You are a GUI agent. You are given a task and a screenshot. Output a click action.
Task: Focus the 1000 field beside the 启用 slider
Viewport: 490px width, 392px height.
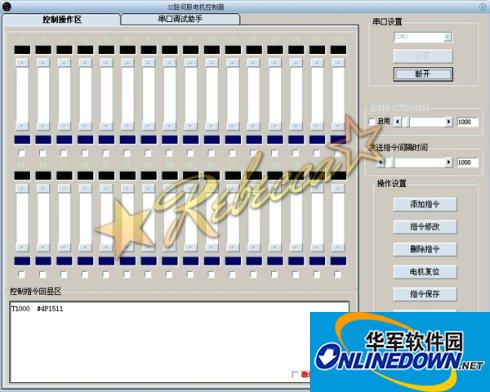point(468,122)
